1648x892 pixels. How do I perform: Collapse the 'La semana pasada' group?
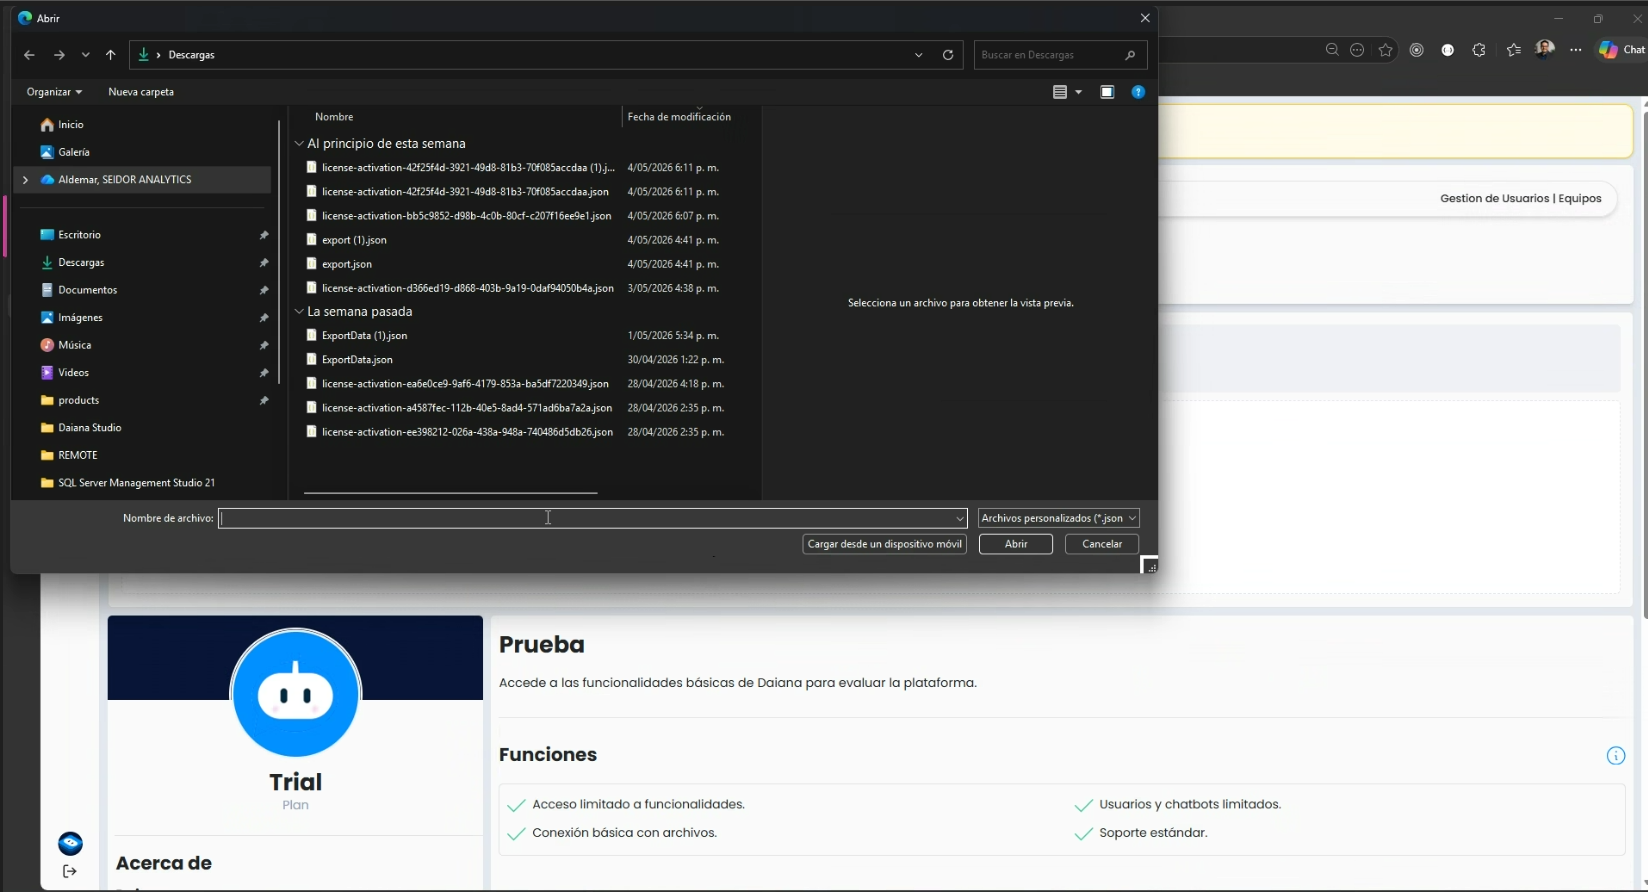(x=299, y=312)
